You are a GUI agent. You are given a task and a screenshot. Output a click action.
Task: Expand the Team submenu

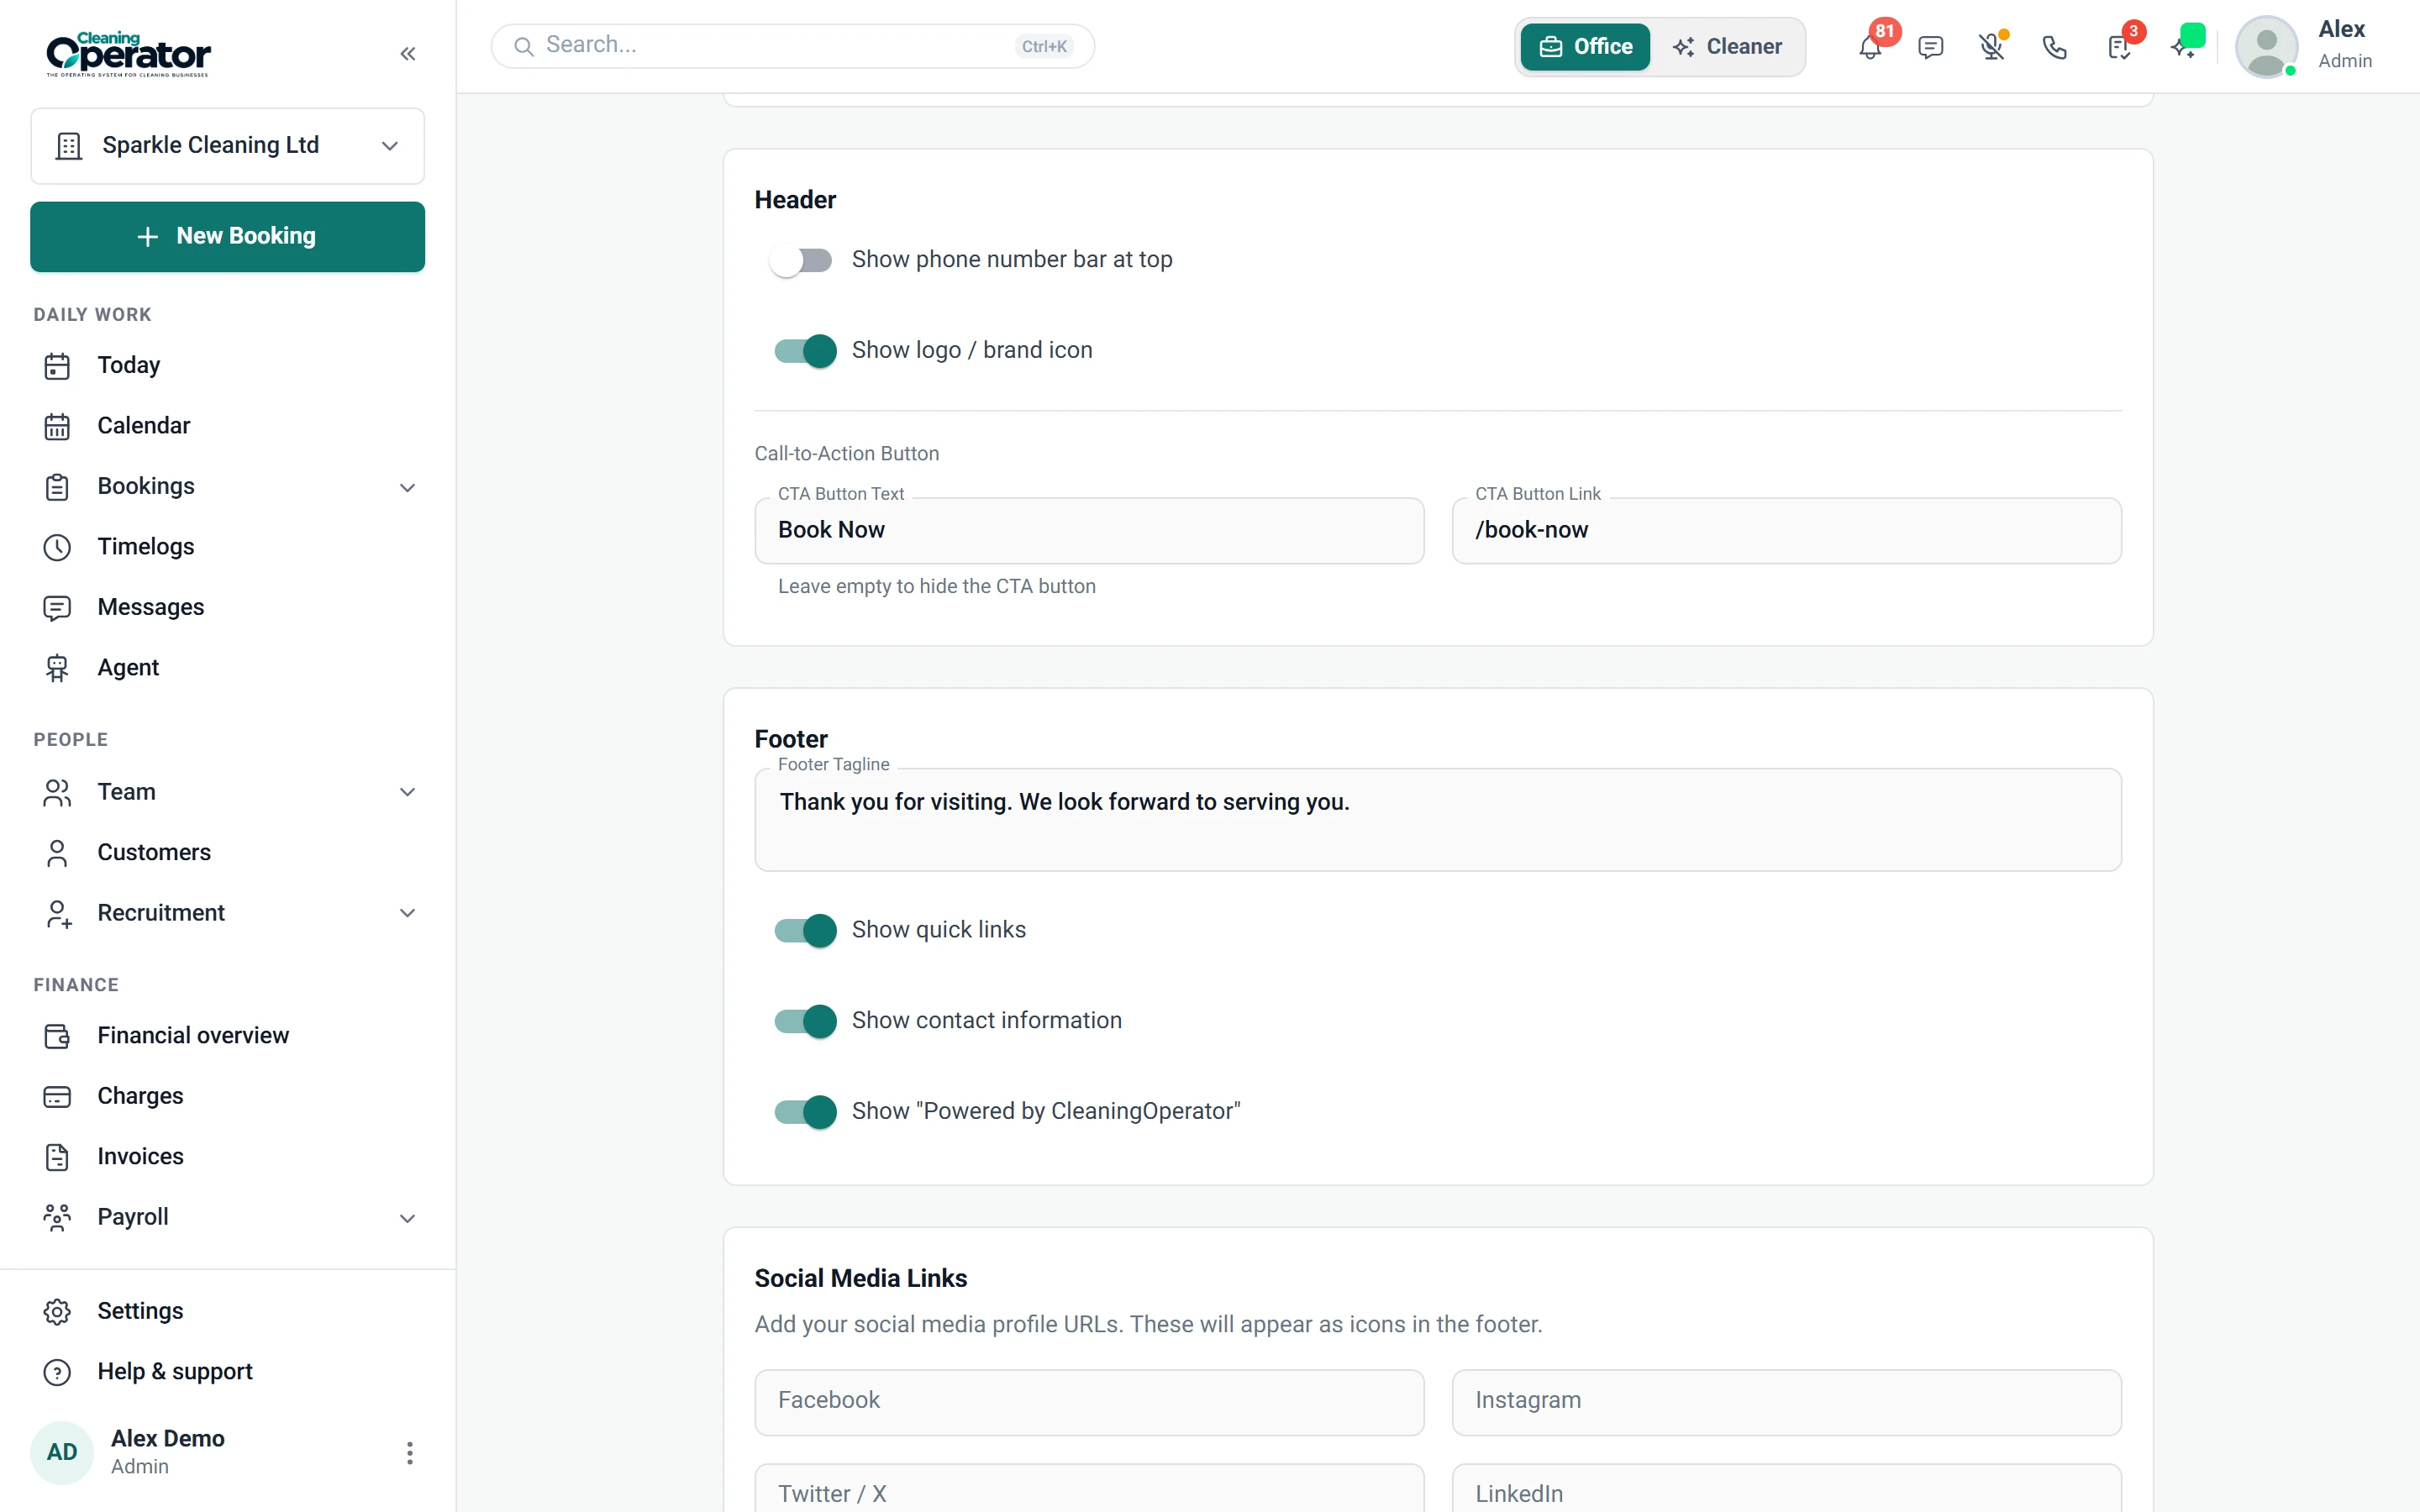coord(407,792)
